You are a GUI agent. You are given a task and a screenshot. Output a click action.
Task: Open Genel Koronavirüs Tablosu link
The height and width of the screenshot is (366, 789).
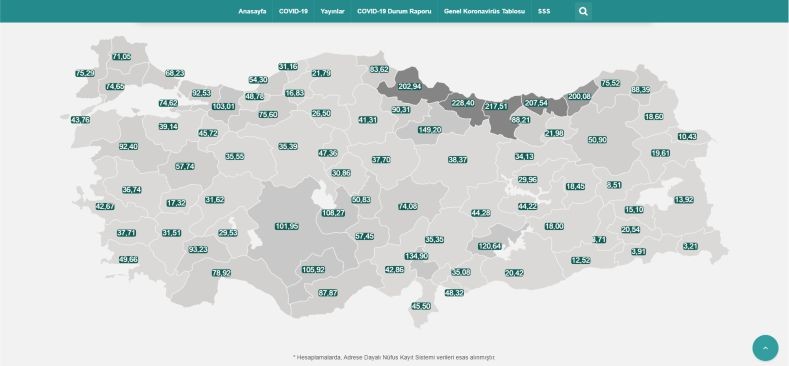point(485,11)
